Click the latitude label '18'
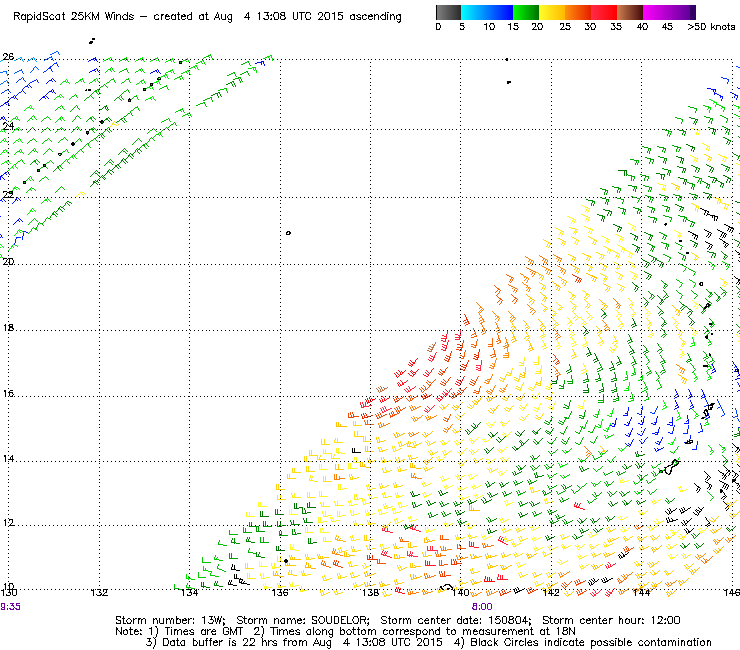The height and width of the screenshot is (650, 740). (x=8, y=328)
